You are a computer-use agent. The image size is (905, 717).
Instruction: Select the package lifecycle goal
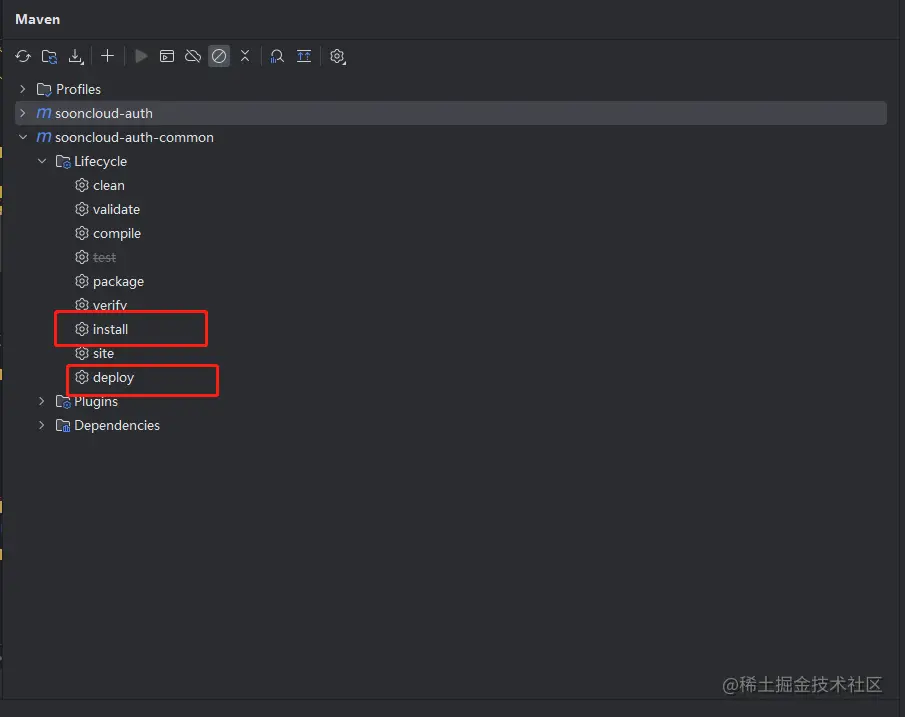point(118,282)
